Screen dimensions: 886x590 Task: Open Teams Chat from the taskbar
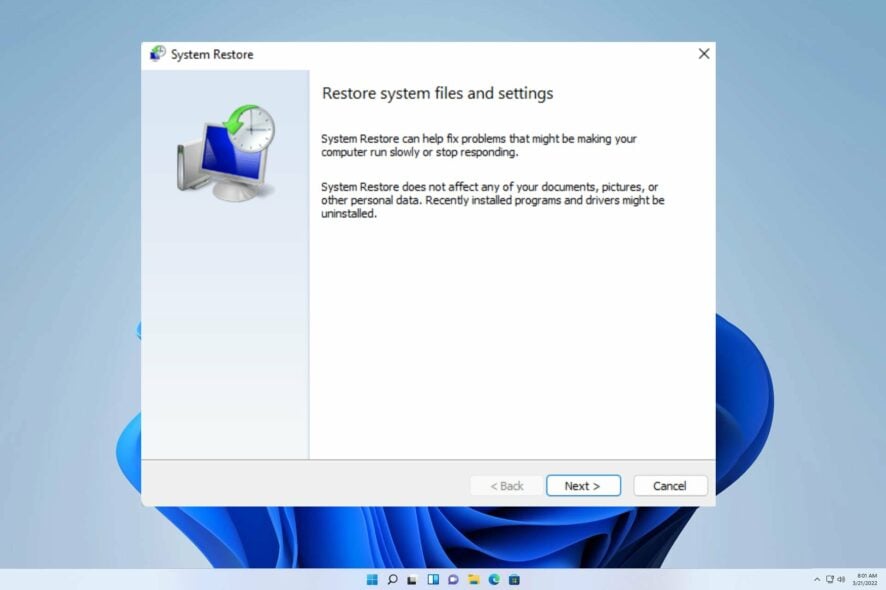[x=453, y=579]
